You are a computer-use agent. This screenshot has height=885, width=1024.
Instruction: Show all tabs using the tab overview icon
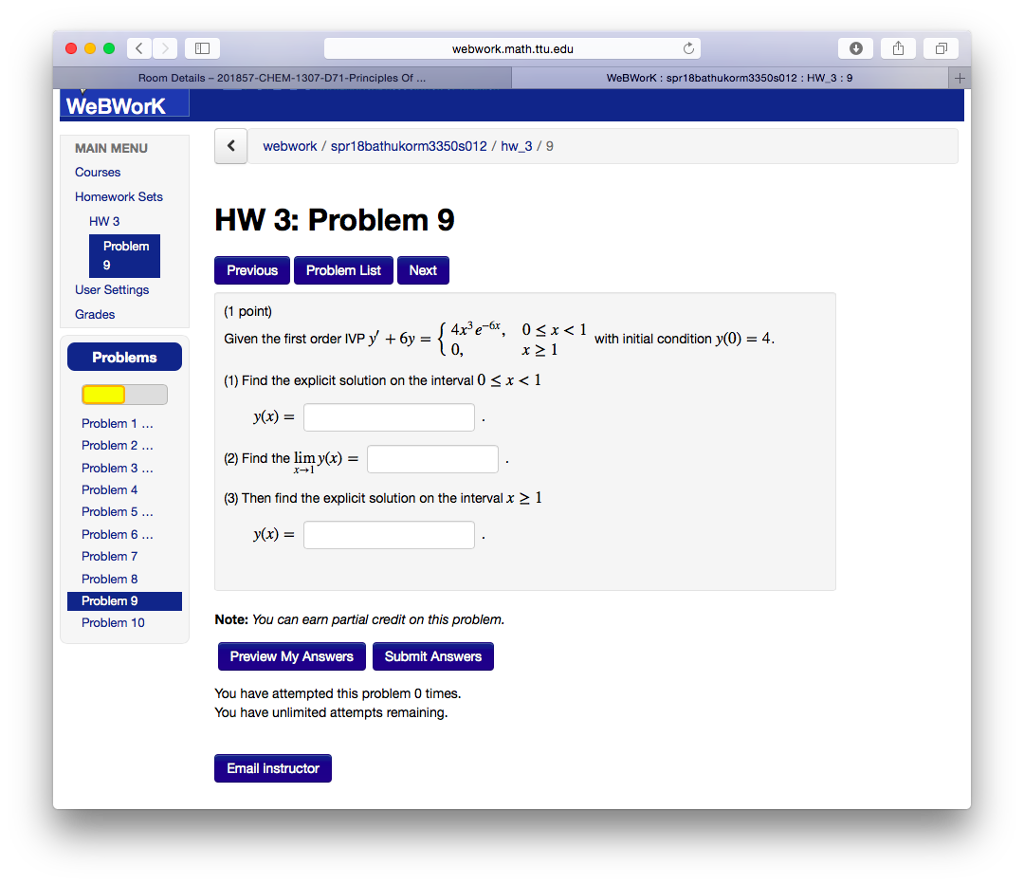940,47
